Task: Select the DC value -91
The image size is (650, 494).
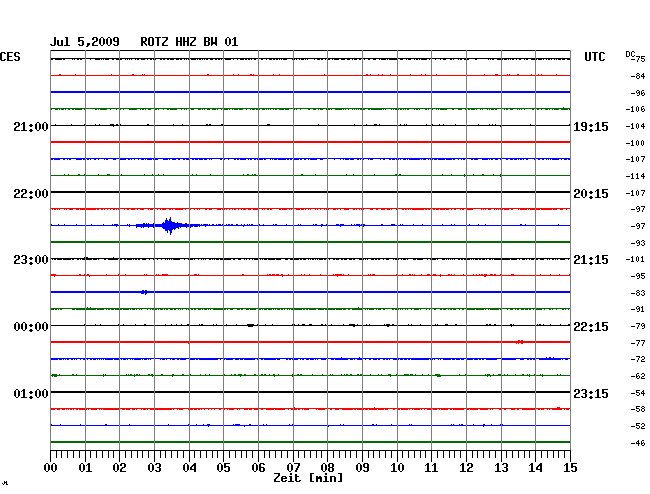Action: 638,309
